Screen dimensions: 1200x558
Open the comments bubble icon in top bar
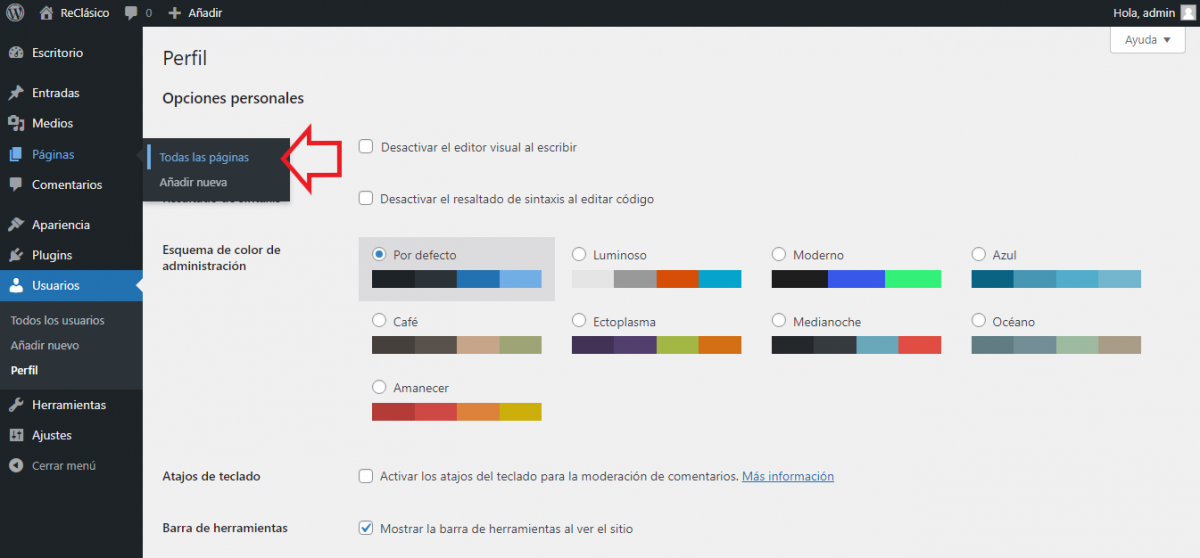131,13
